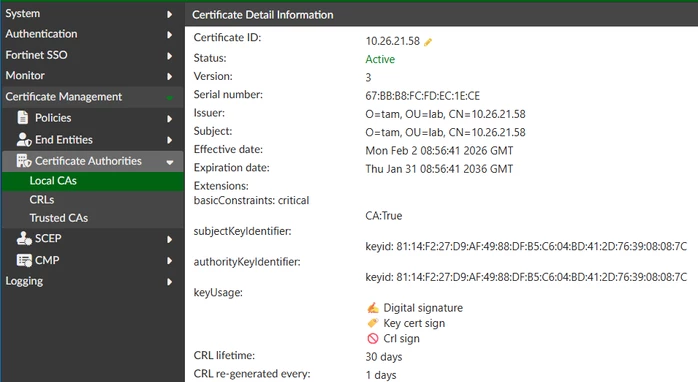
Task: Expand the Fortinet SSO arrow
Action: (169, 56)
